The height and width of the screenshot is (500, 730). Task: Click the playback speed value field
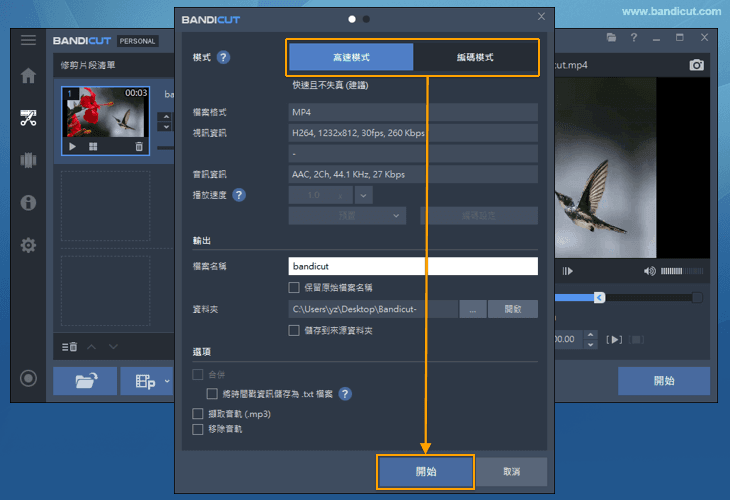point(320,195)
